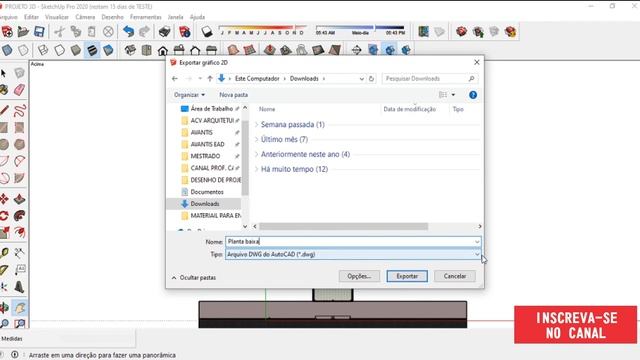Open Model Info from toolbar
The image size is (640, 360).
click(184, 31)
